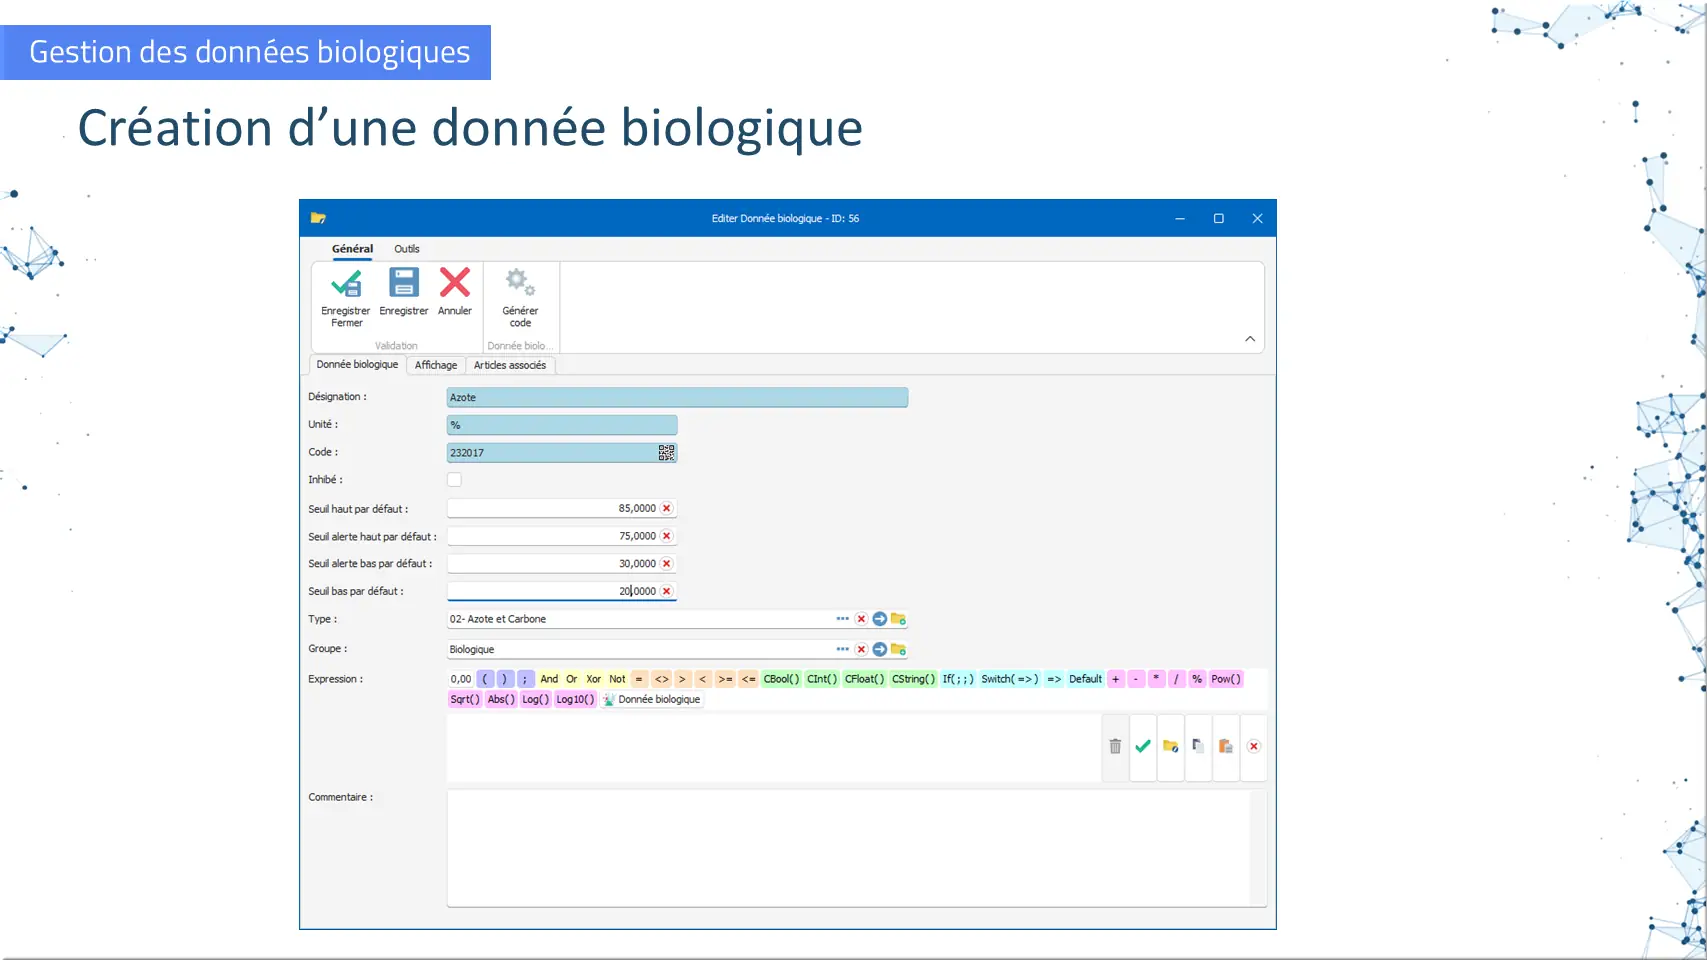Click the paste icon in Expression editor
This screenshot has height=960, width=1707.
[1225, 746]
